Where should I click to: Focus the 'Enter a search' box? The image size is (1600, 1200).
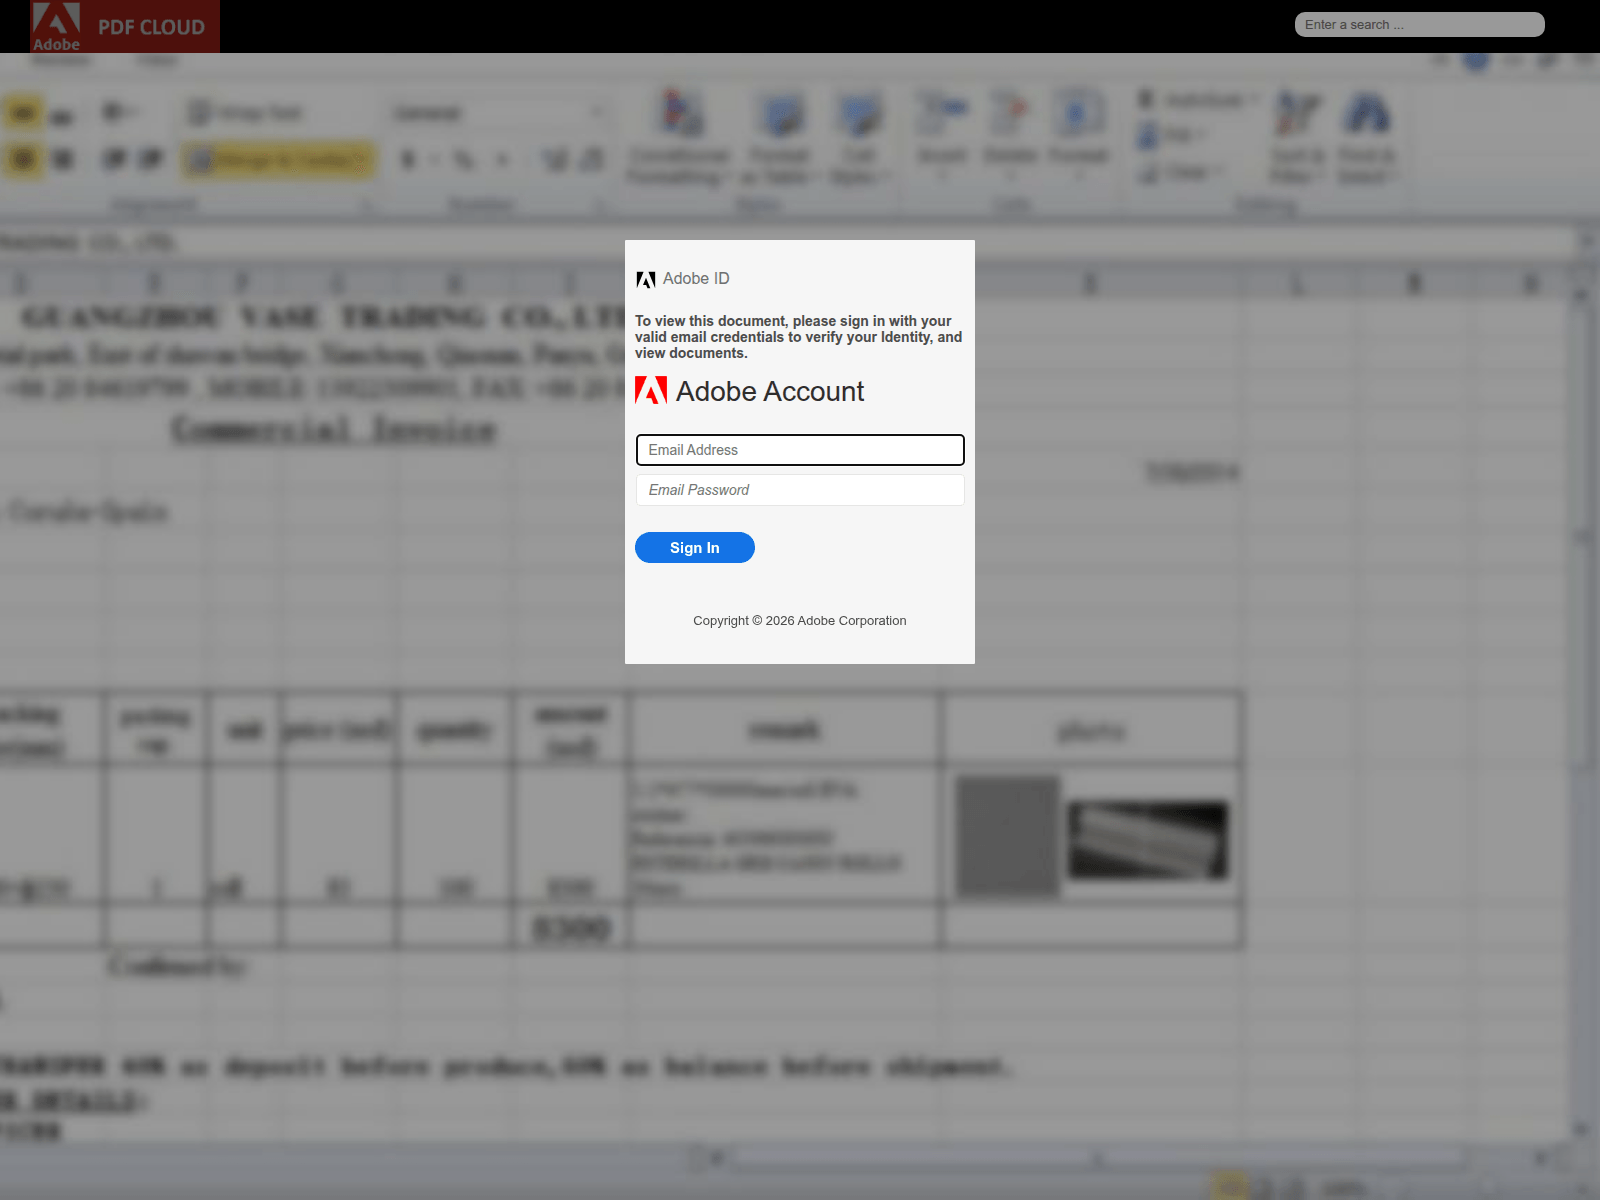pyautogui.click(x=1419, y=25)
